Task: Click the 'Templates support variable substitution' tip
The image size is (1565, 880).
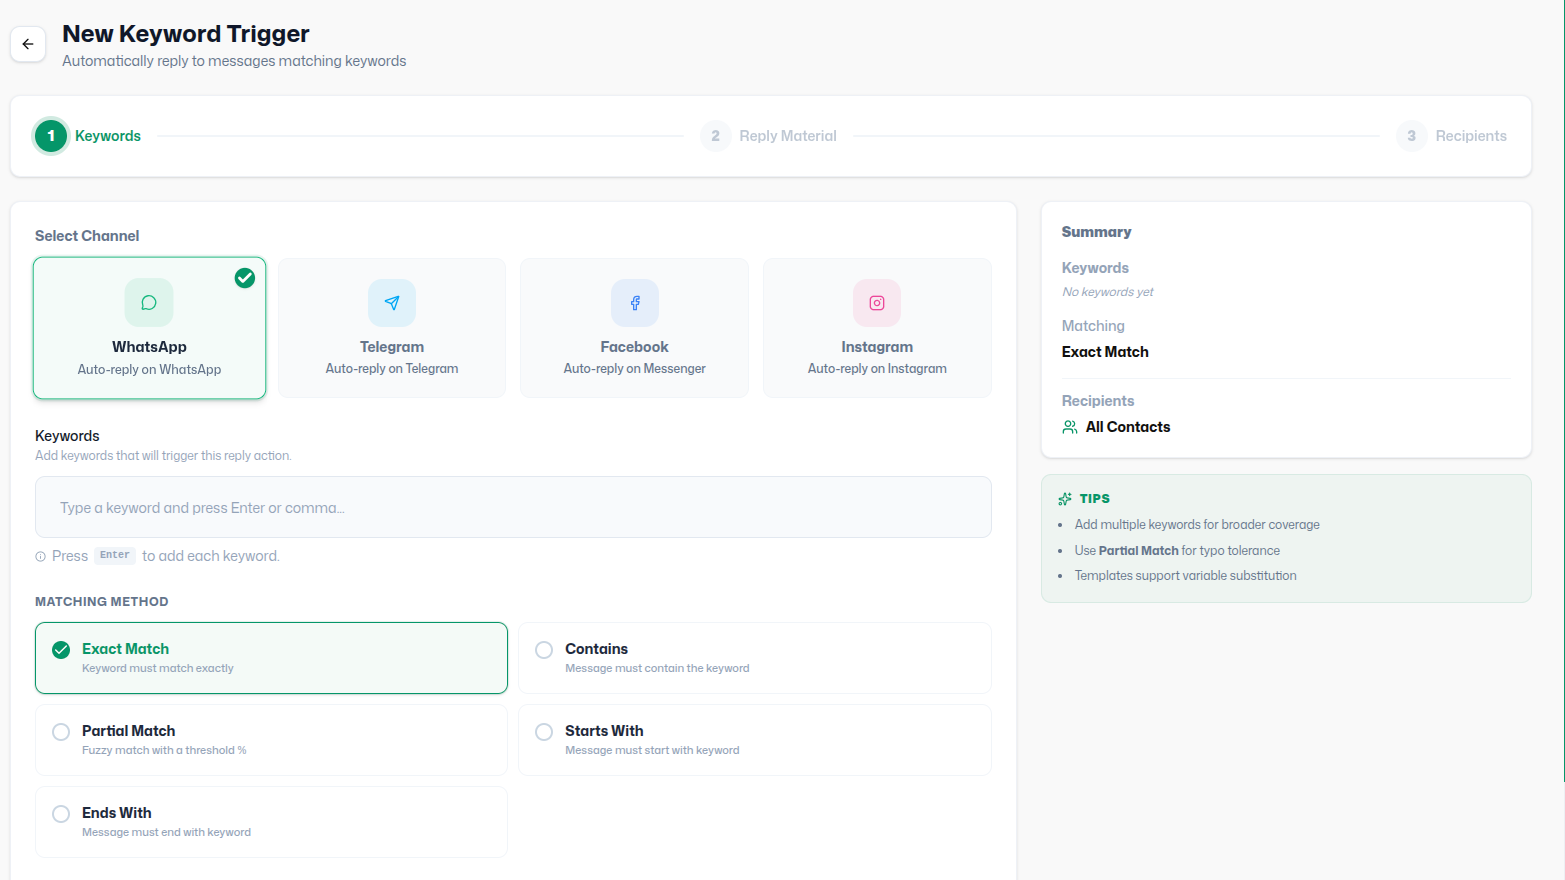Action: (x=1186, y=576)
